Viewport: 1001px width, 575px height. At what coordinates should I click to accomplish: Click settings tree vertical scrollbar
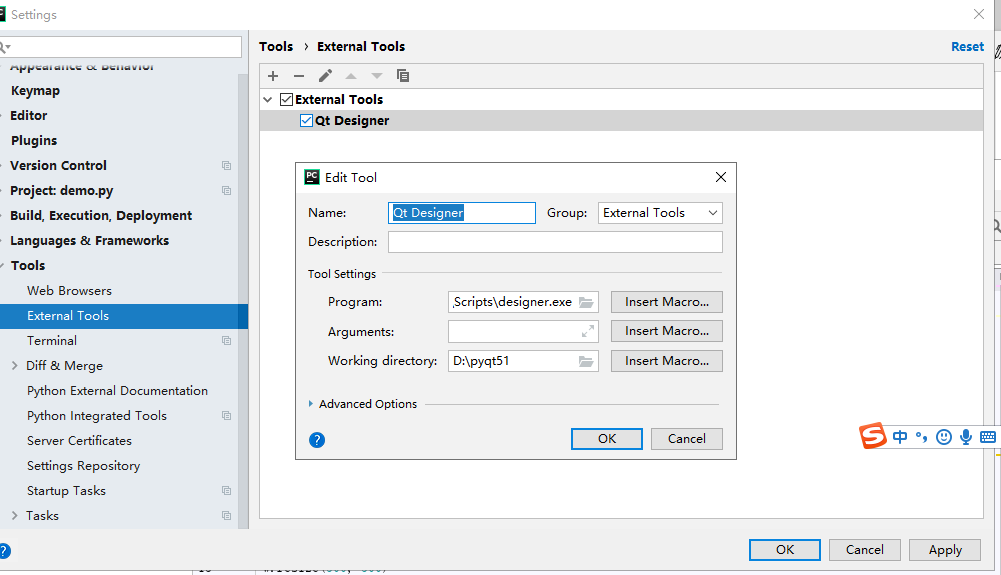pyautogui.click(x=243, y=300)
